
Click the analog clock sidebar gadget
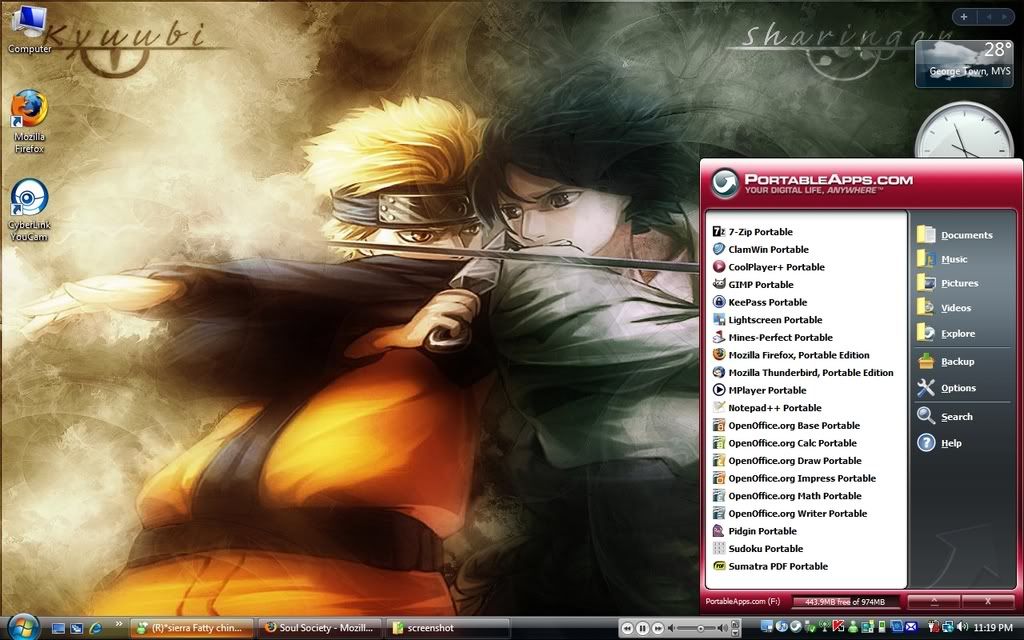click(x=964, y=131)
